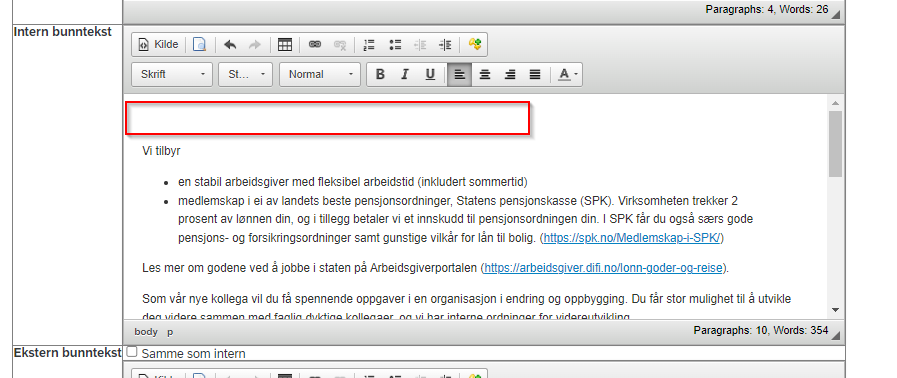Select the body element in the path bar
The width and height of the screenshot is (897, 378).
pos(146,332)
